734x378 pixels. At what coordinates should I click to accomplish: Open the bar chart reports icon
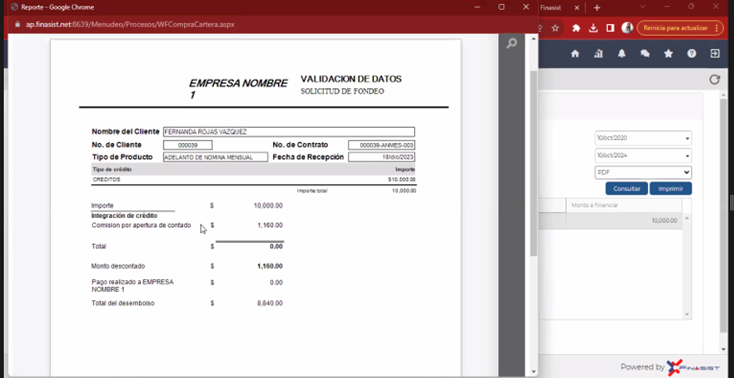(x=598, y=54)
